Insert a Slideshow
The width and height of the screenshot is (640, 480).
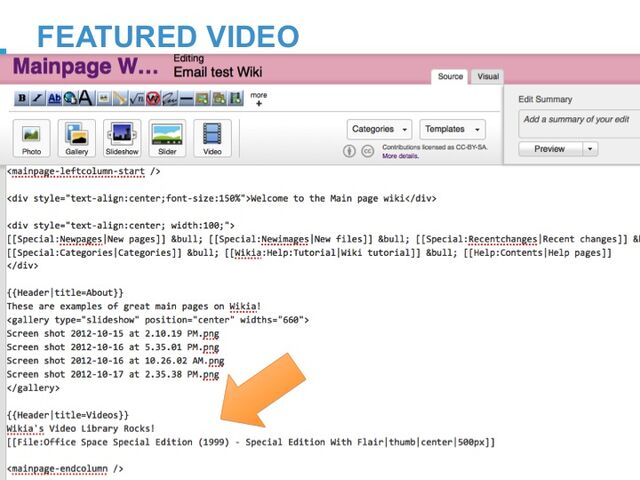pos(122,138)
